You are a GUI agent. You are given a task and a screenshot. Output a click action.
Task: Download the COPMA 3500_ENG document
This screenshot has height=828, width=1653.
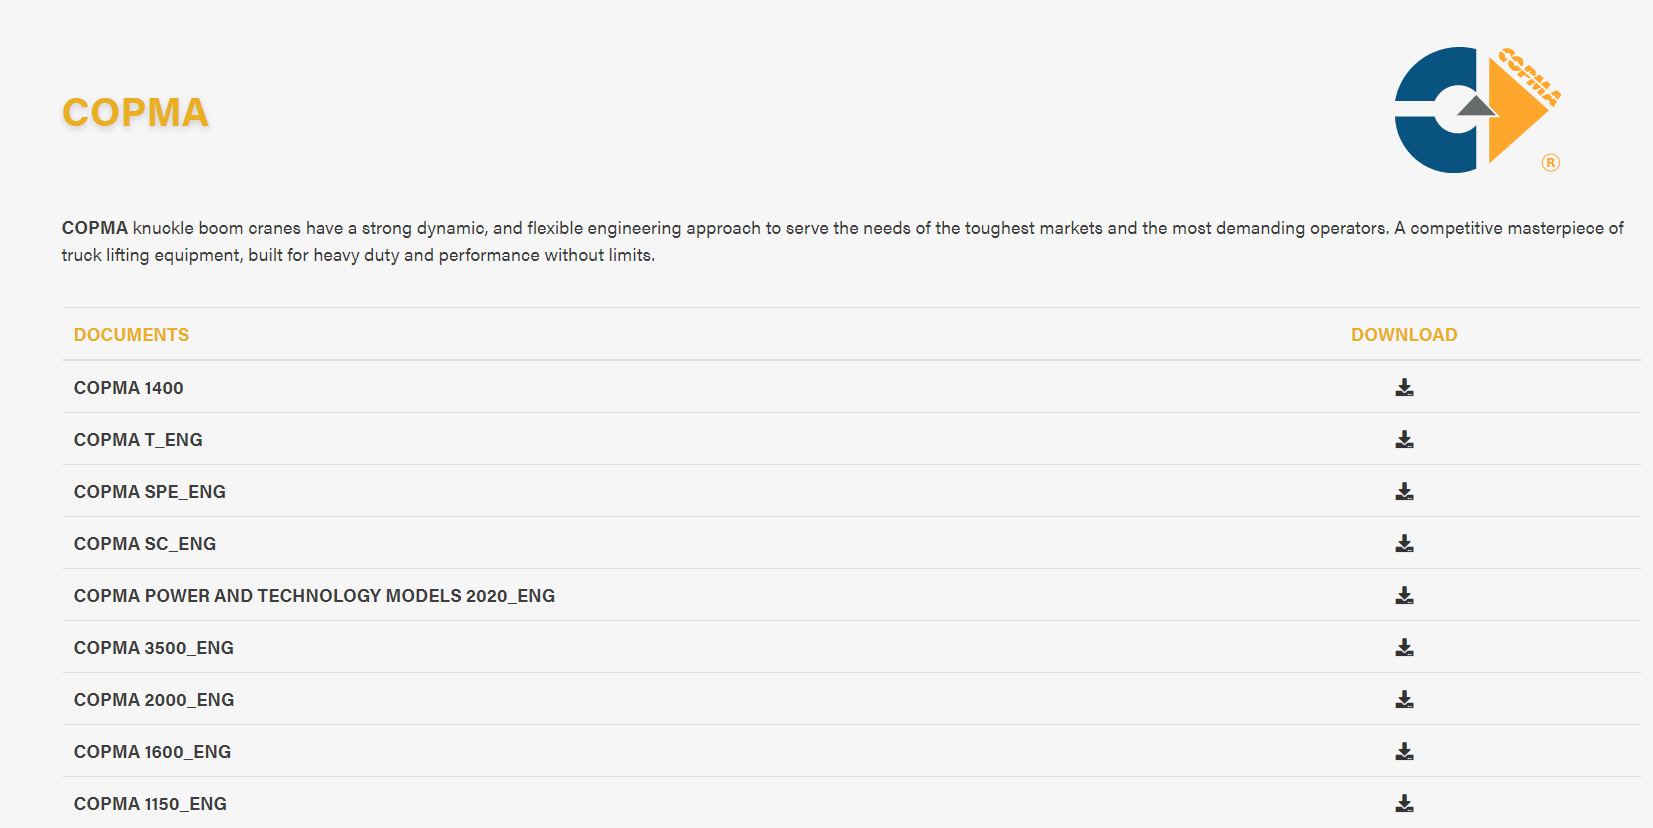pos(1404,647)
